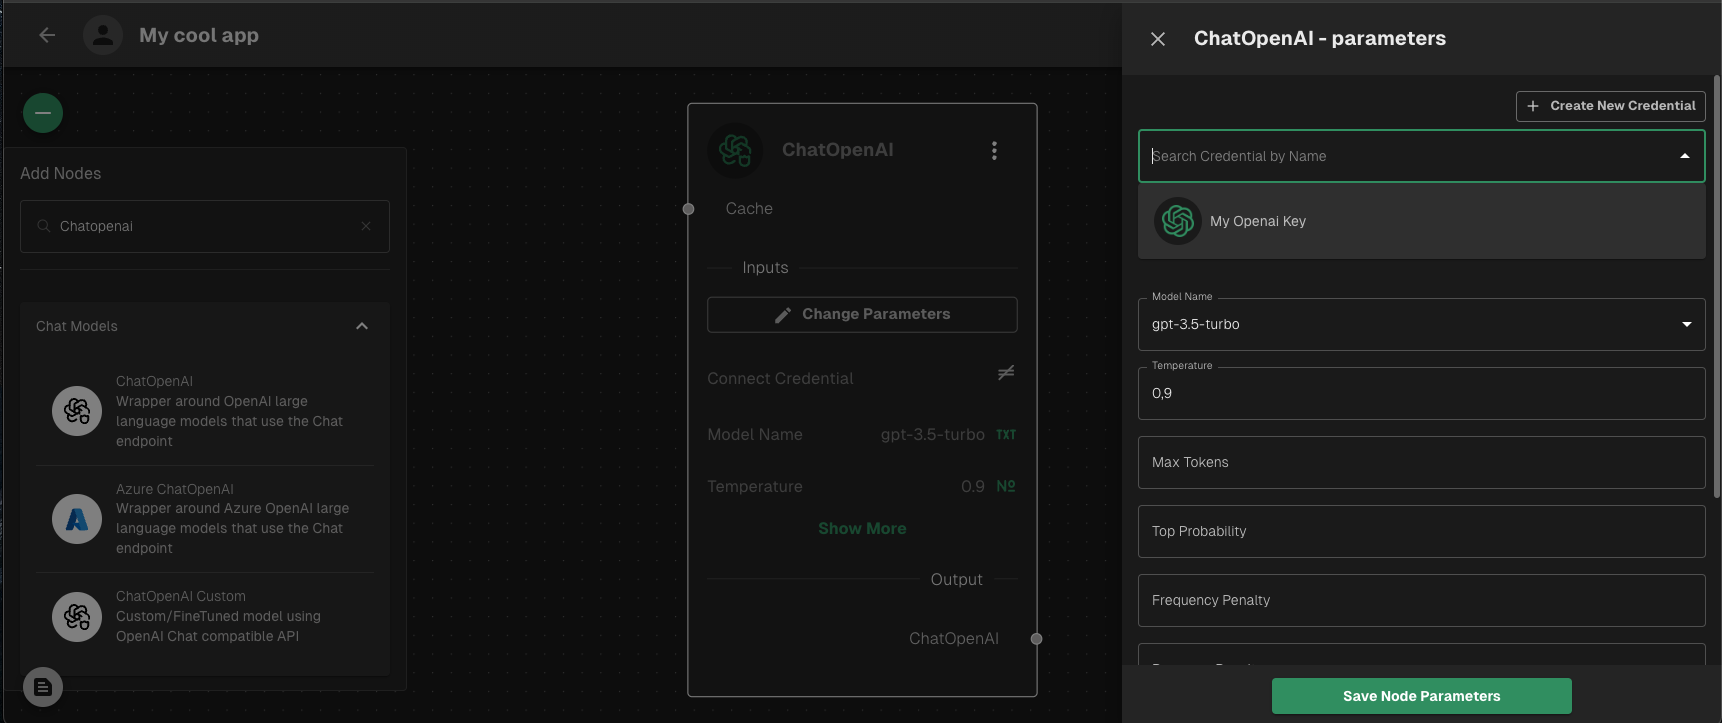Screen dimensions: 1722x723
Task: Collapse the credential search dropdown arrow
Action: [1685, 156]
